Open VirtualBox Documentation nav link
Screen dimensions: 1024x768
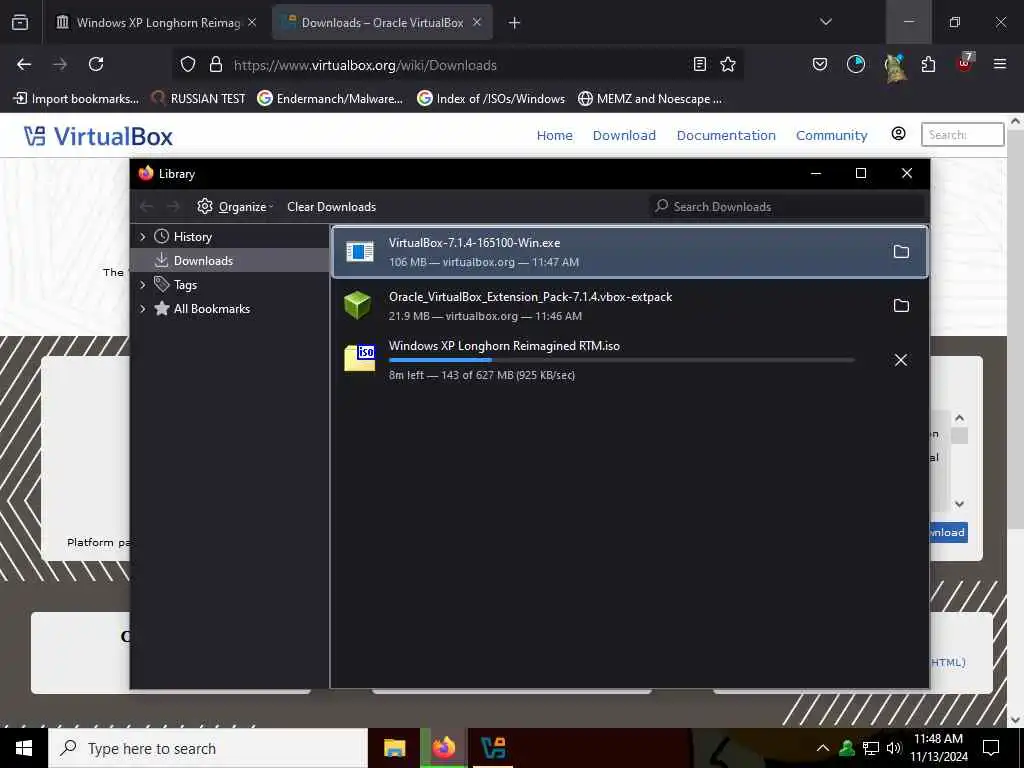tap(726, 135)
